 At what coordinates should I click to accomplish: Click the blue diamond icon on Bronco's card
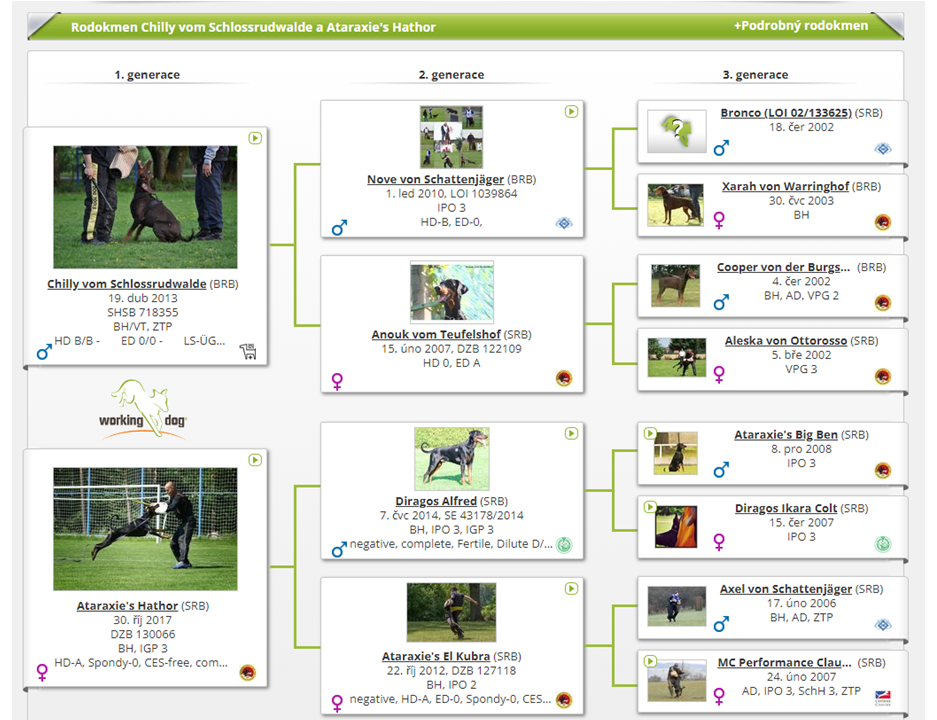[882, 148]
